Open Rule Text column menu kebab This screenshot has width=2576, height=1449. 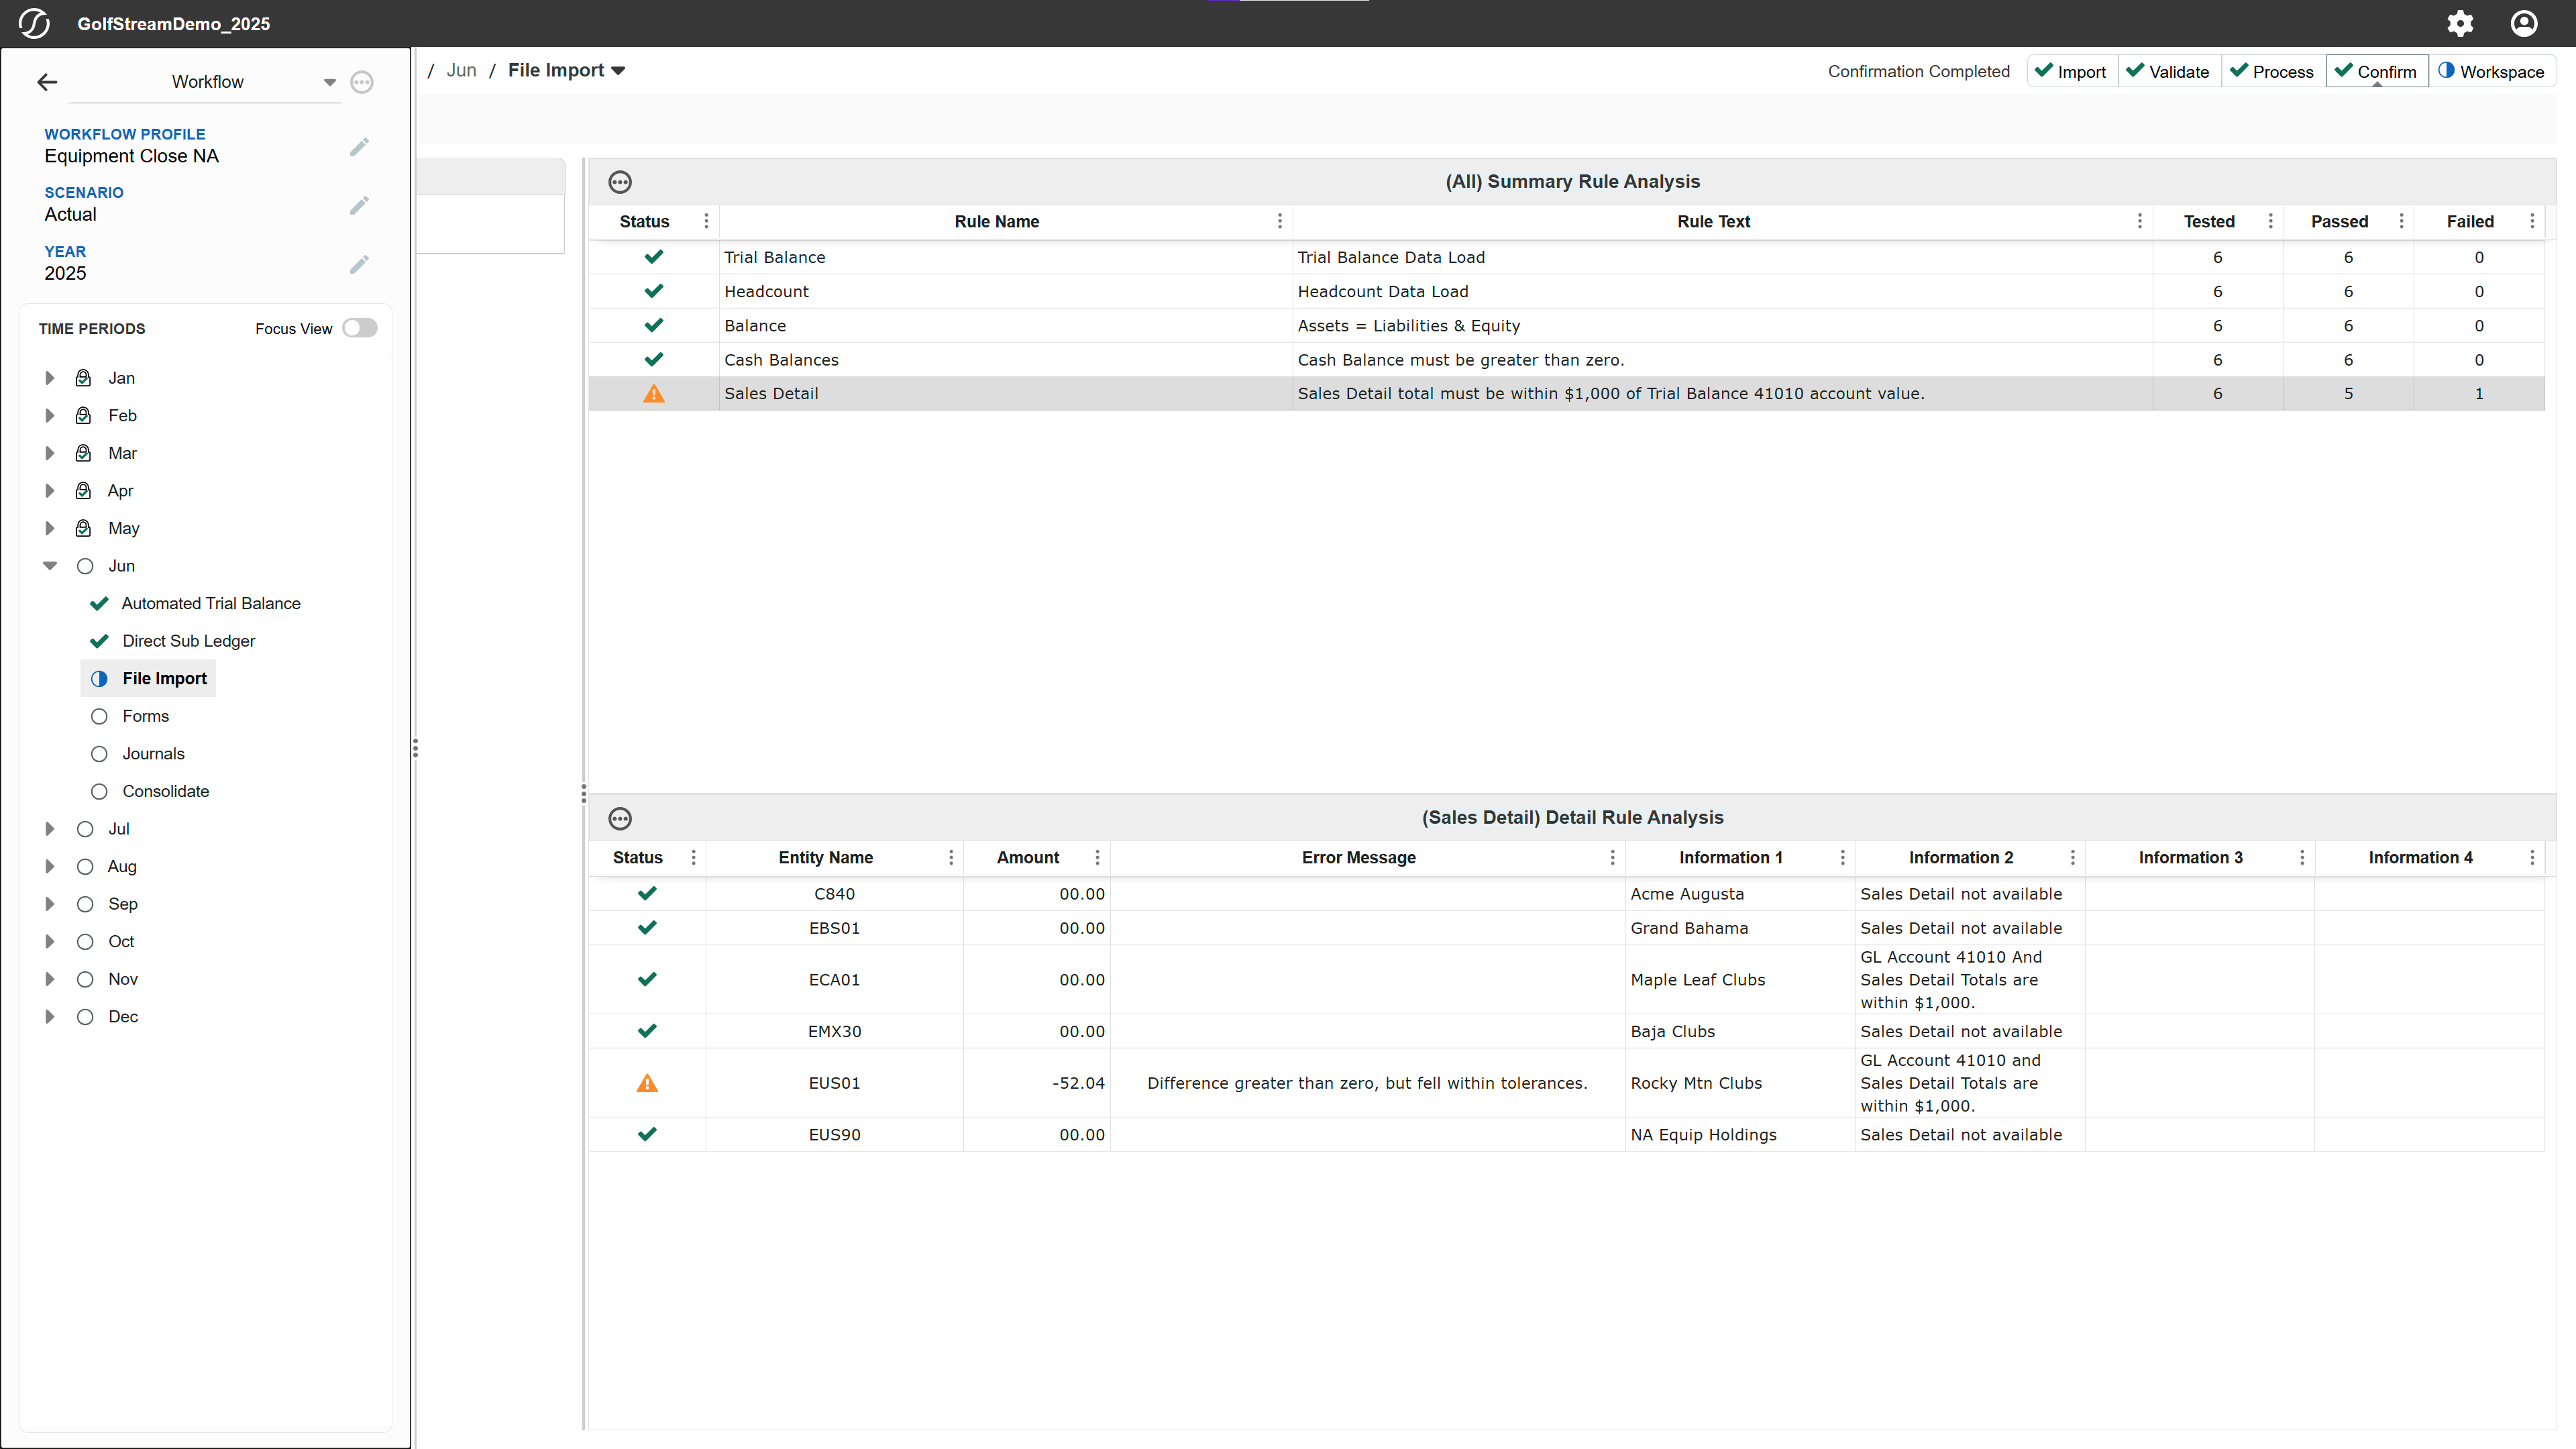tap(2139, 221)
